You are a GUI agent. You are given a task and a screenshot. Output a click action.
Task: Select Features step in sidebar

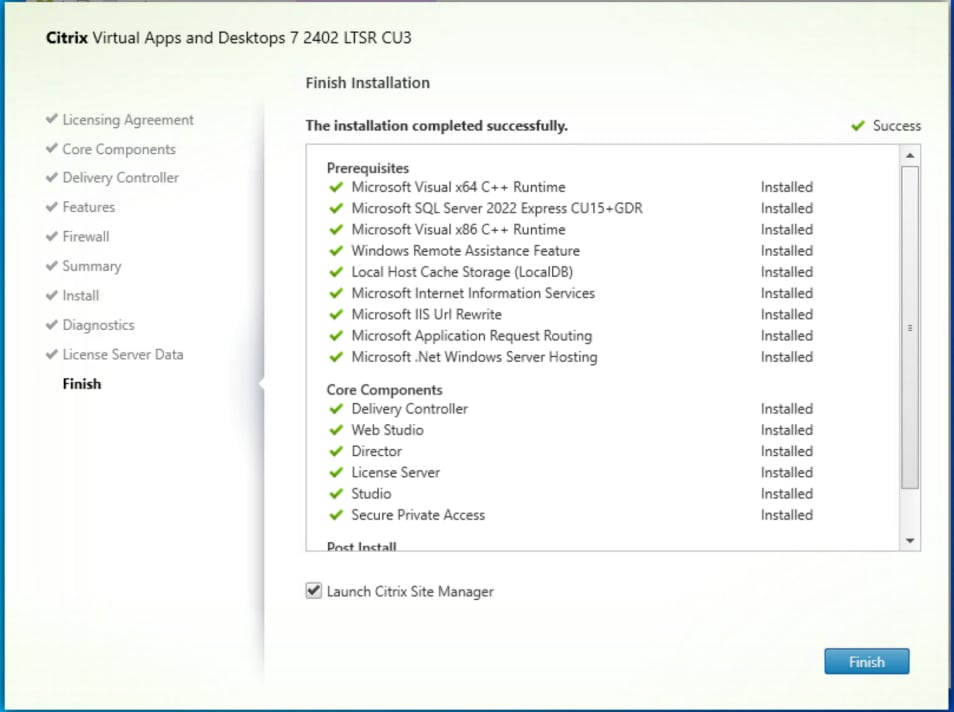(x=88, y=207)
